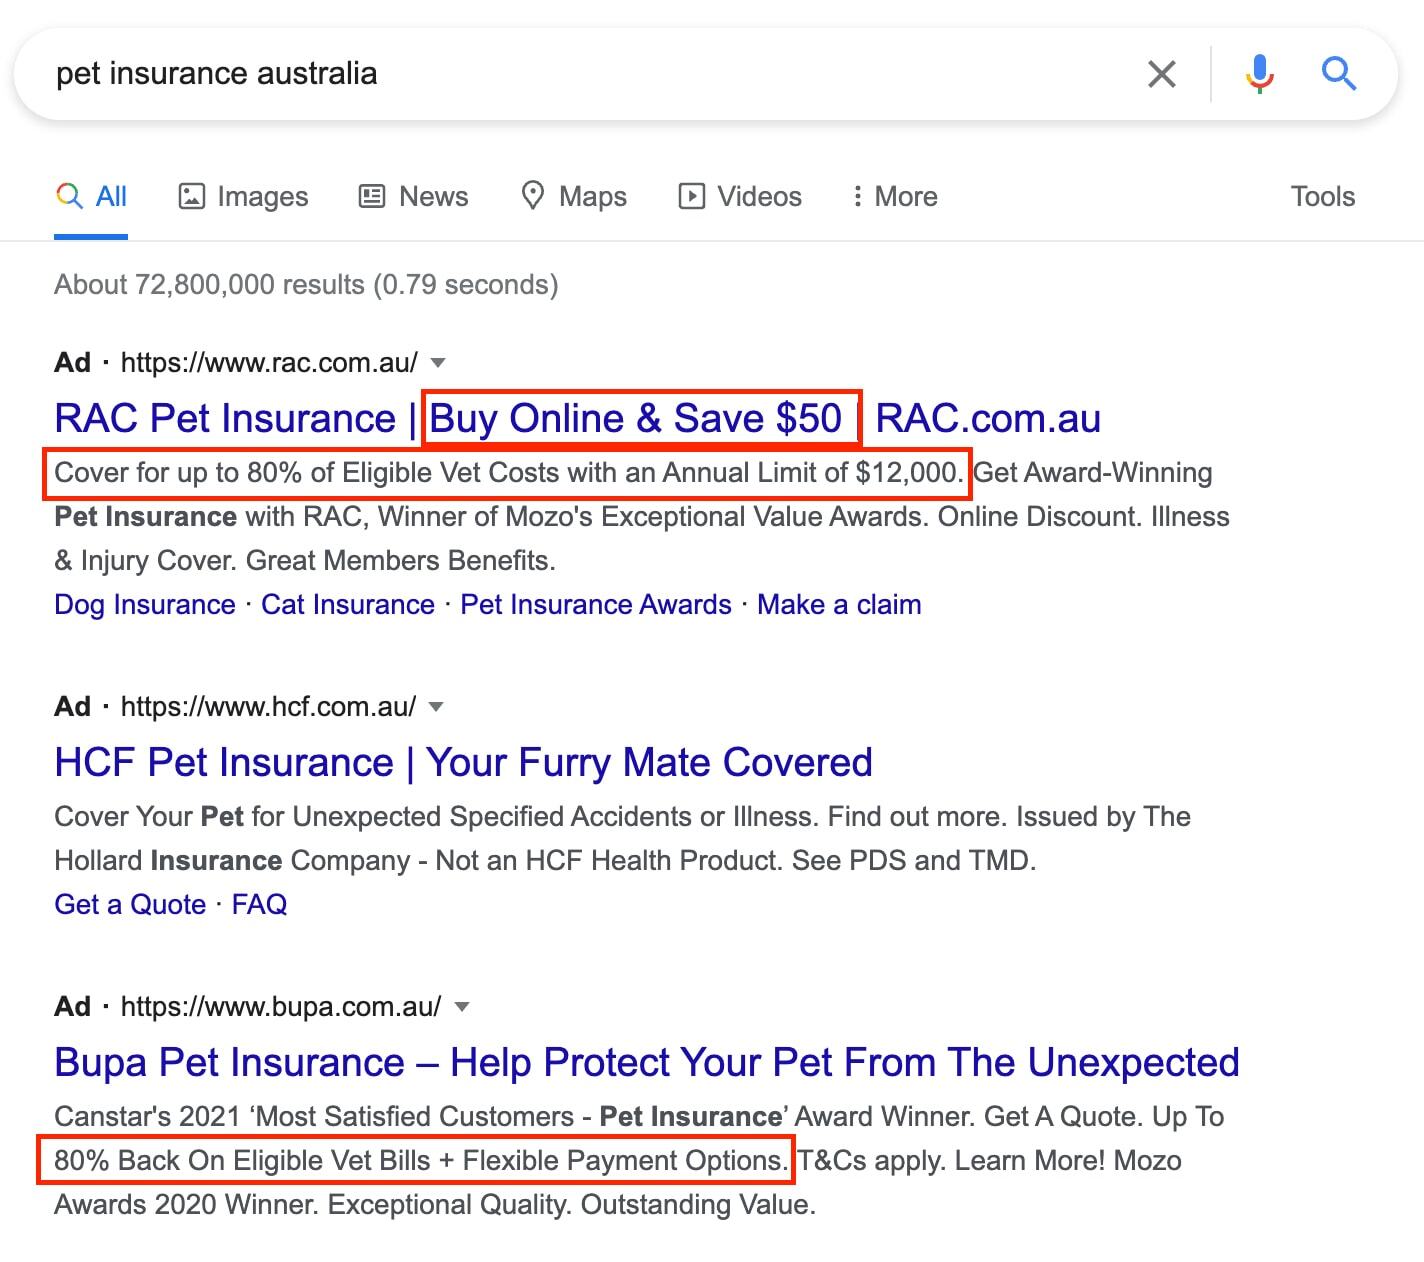Open the HCF Pet Insurance ad headline
Image resolution: width=1424 pixels, height=1262 pixels.
tap(463, 762)
